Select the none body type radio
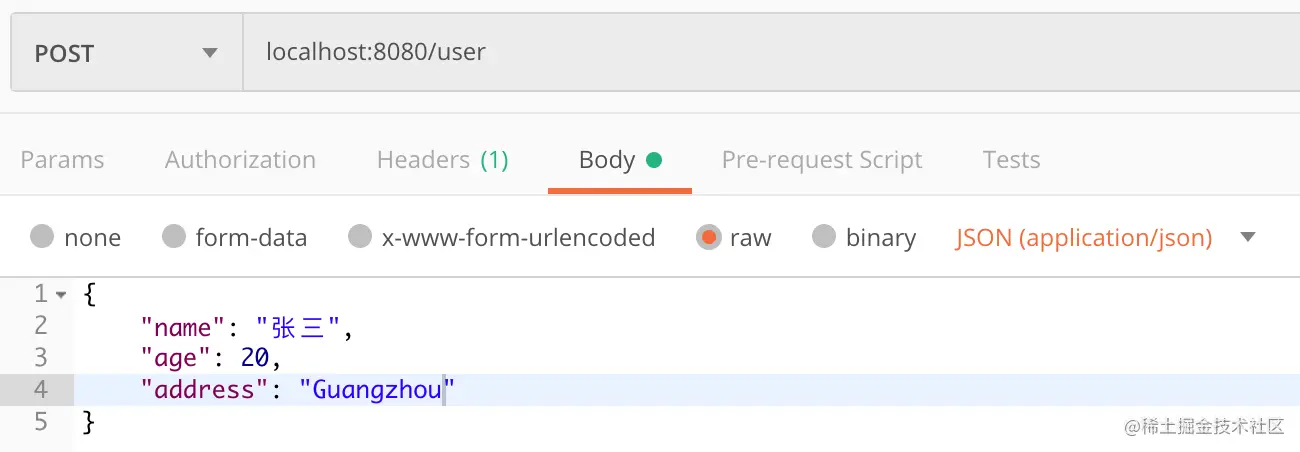The height and width of the screenshot is (452, 1300). click(x=42, y=238)
